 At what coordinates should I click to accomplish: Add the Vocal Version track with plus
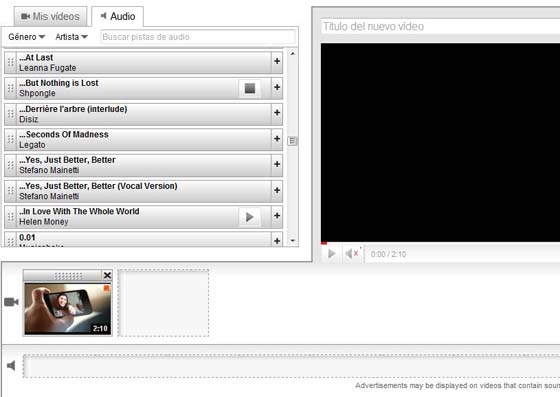coord(277,190)
